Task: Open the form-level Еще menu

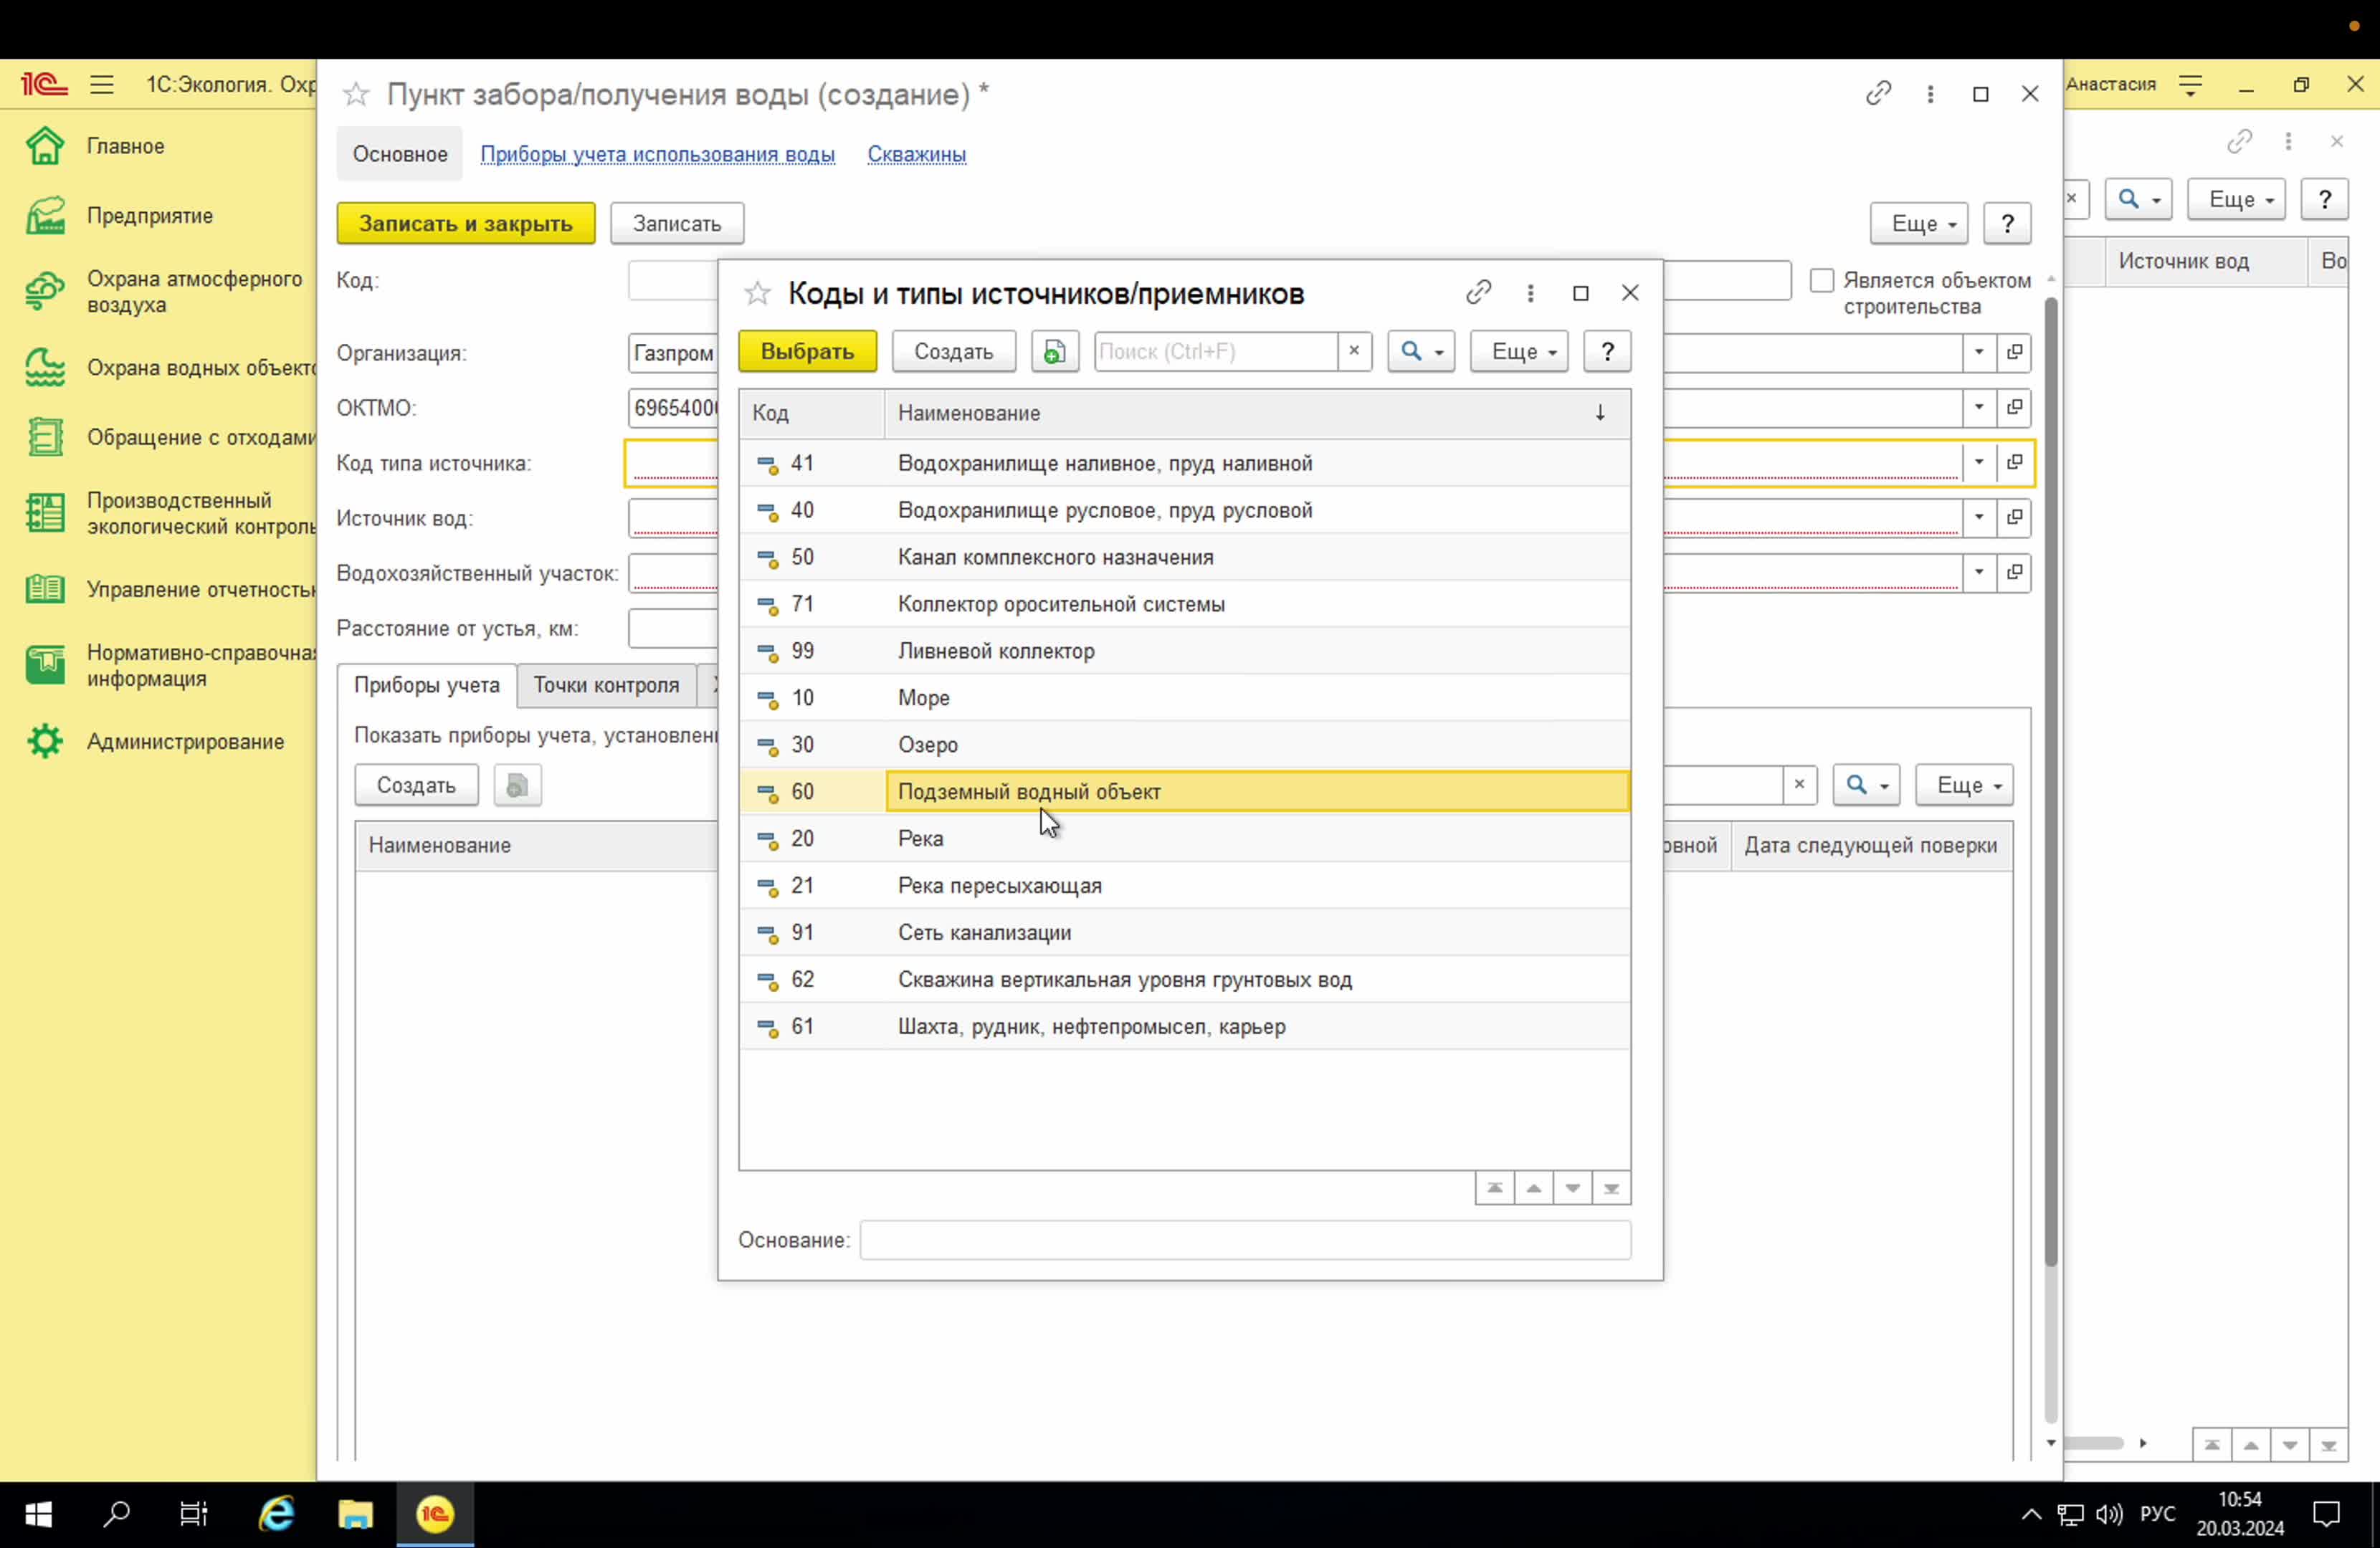Action: click(1918, 223)
